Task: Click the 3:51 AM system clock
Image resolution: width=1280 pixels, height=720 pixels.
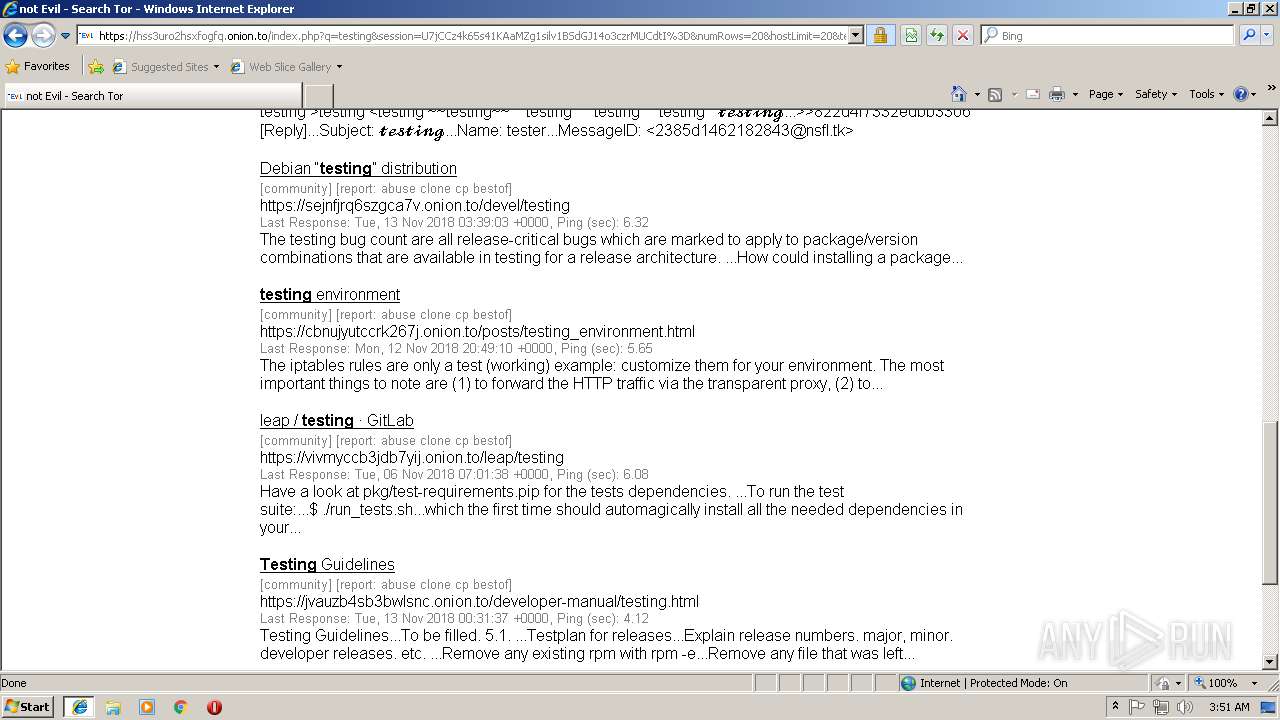Action: pyautogui.click(x=1229, y=707)
